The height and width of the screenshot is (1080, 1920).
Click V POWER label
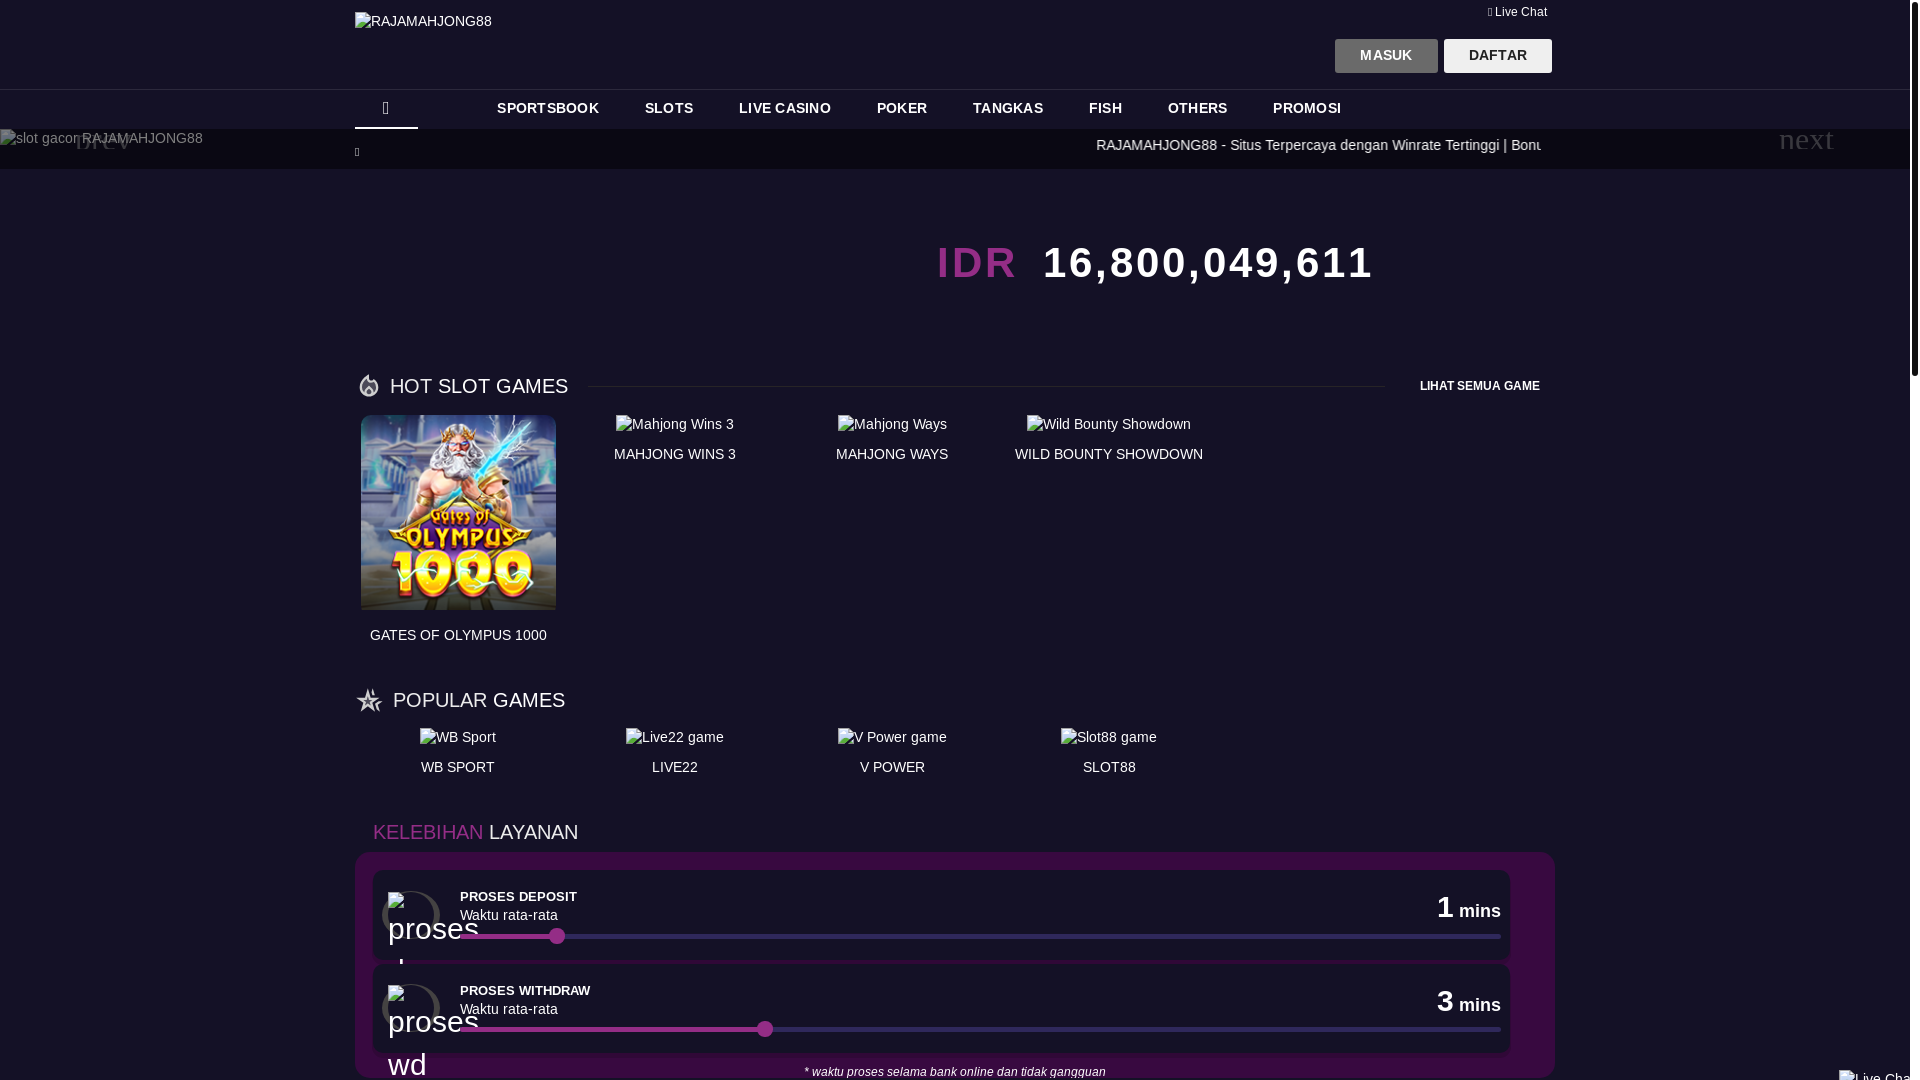pos(892,767)
